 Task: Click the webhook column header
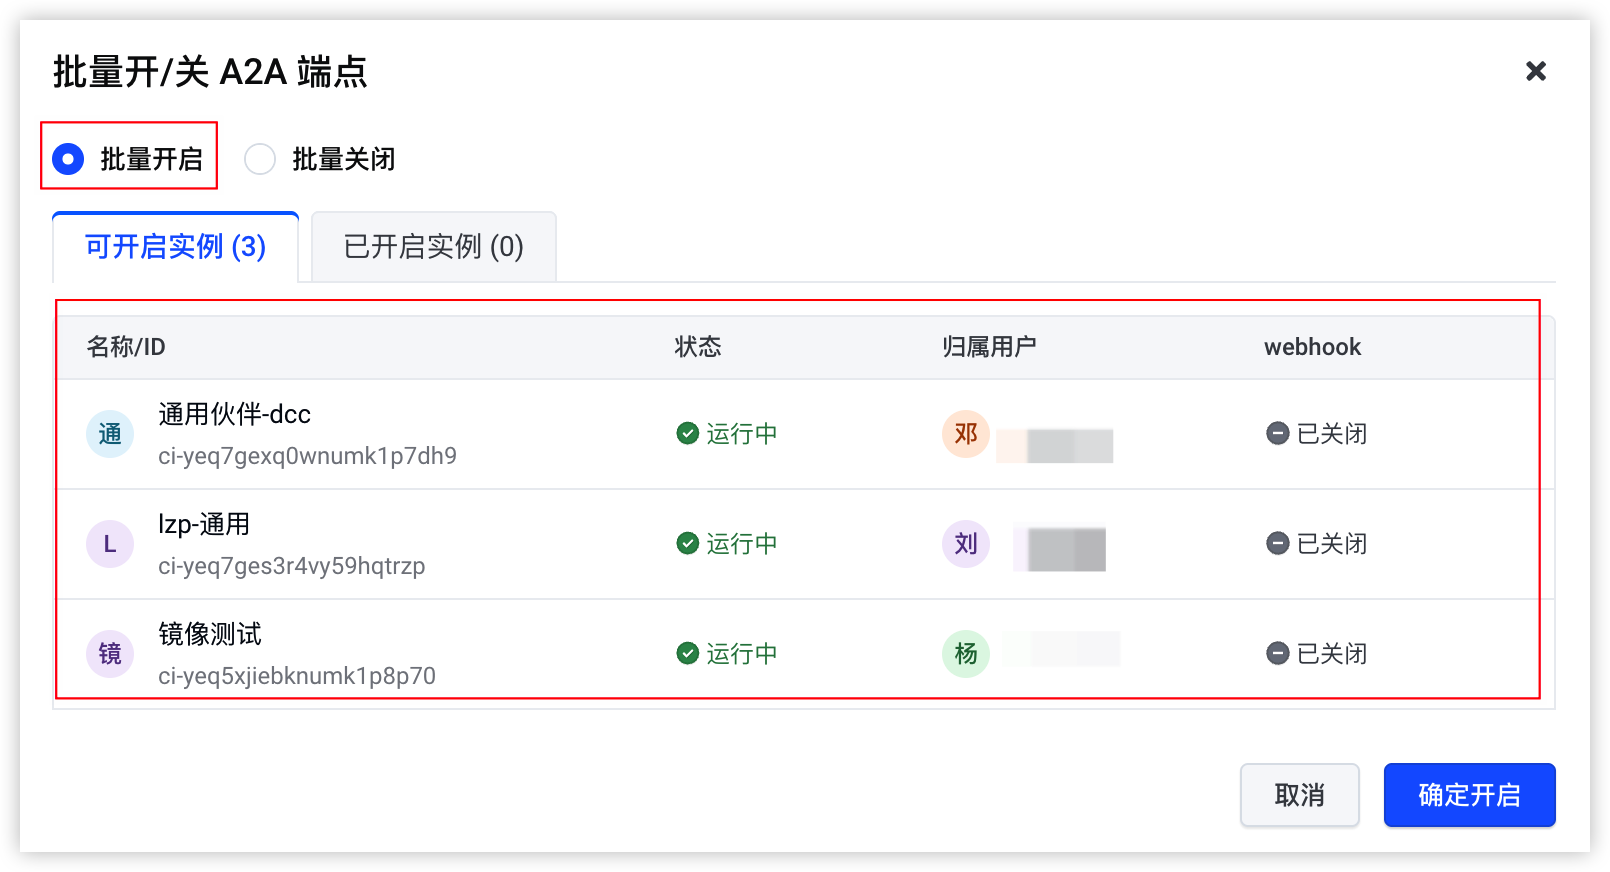[x=1312, y=347]
